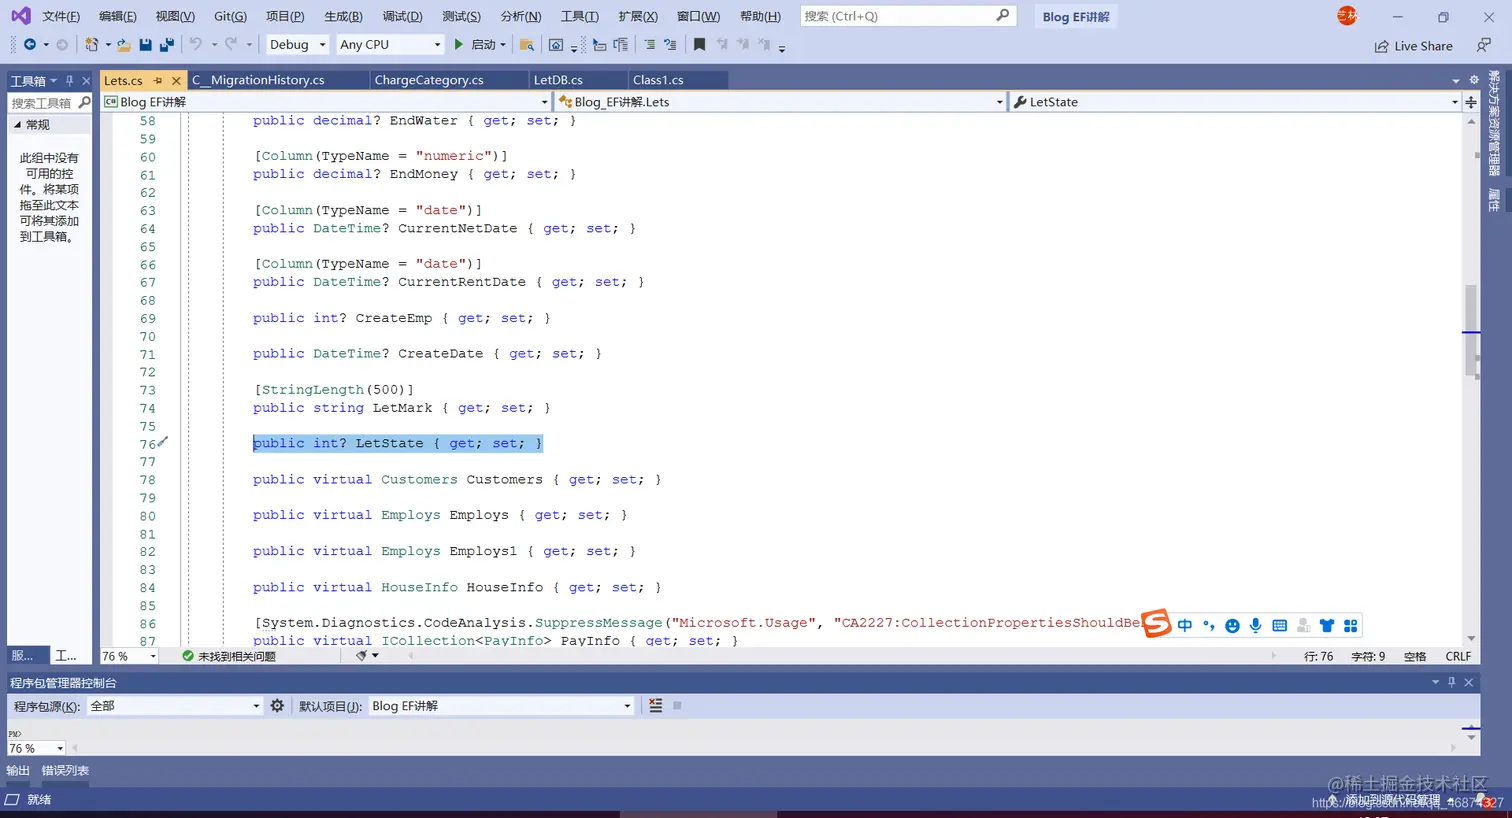The image size is (1512, 818).
Task: Click the new project toolbar icon
Action: [x=91, y=44]
